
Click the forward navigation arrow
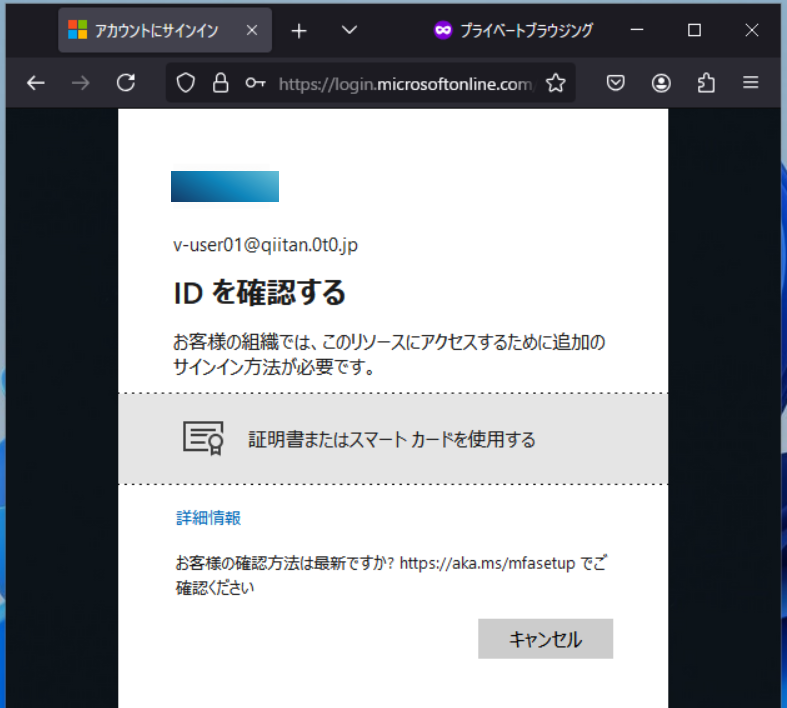[x=80, y=83]
